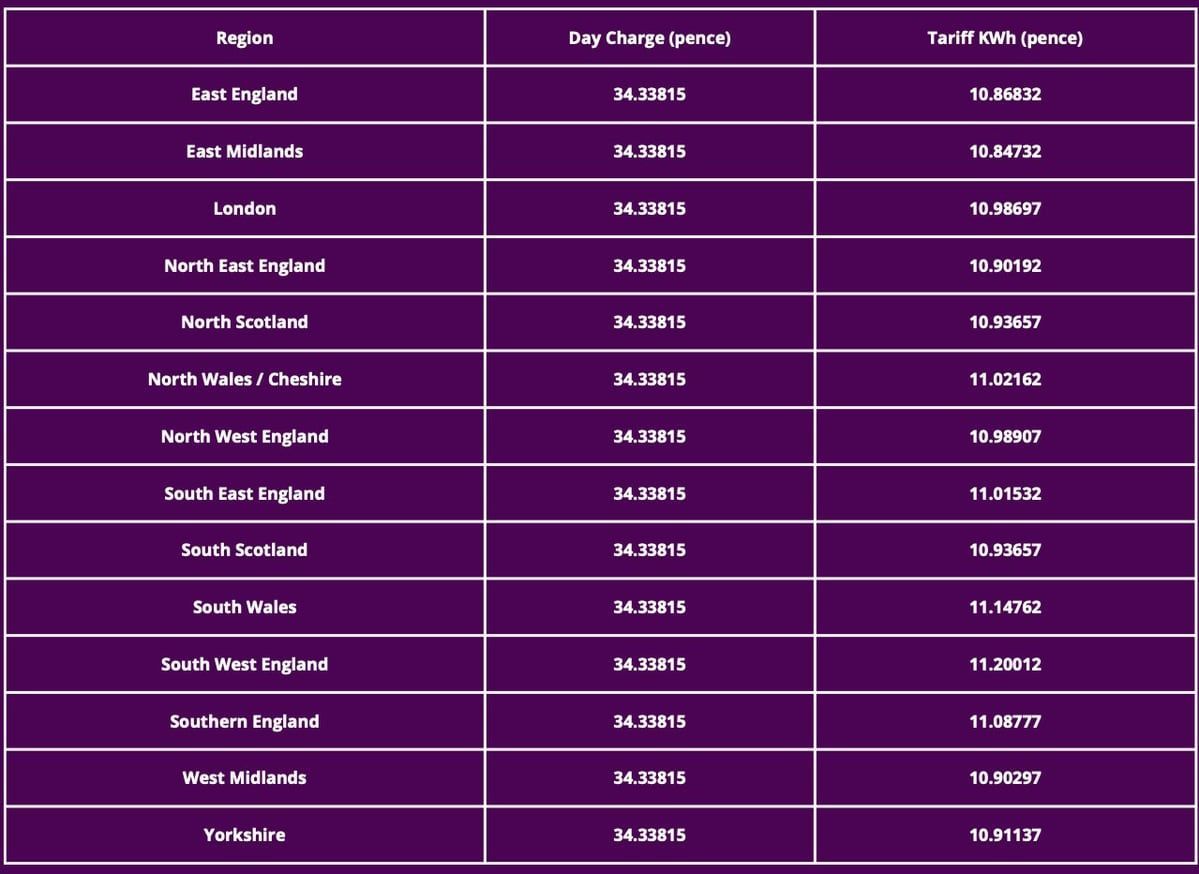The image size is (1199, 874).
Task: Click the London region cell
Action: [x=244, y=208]
